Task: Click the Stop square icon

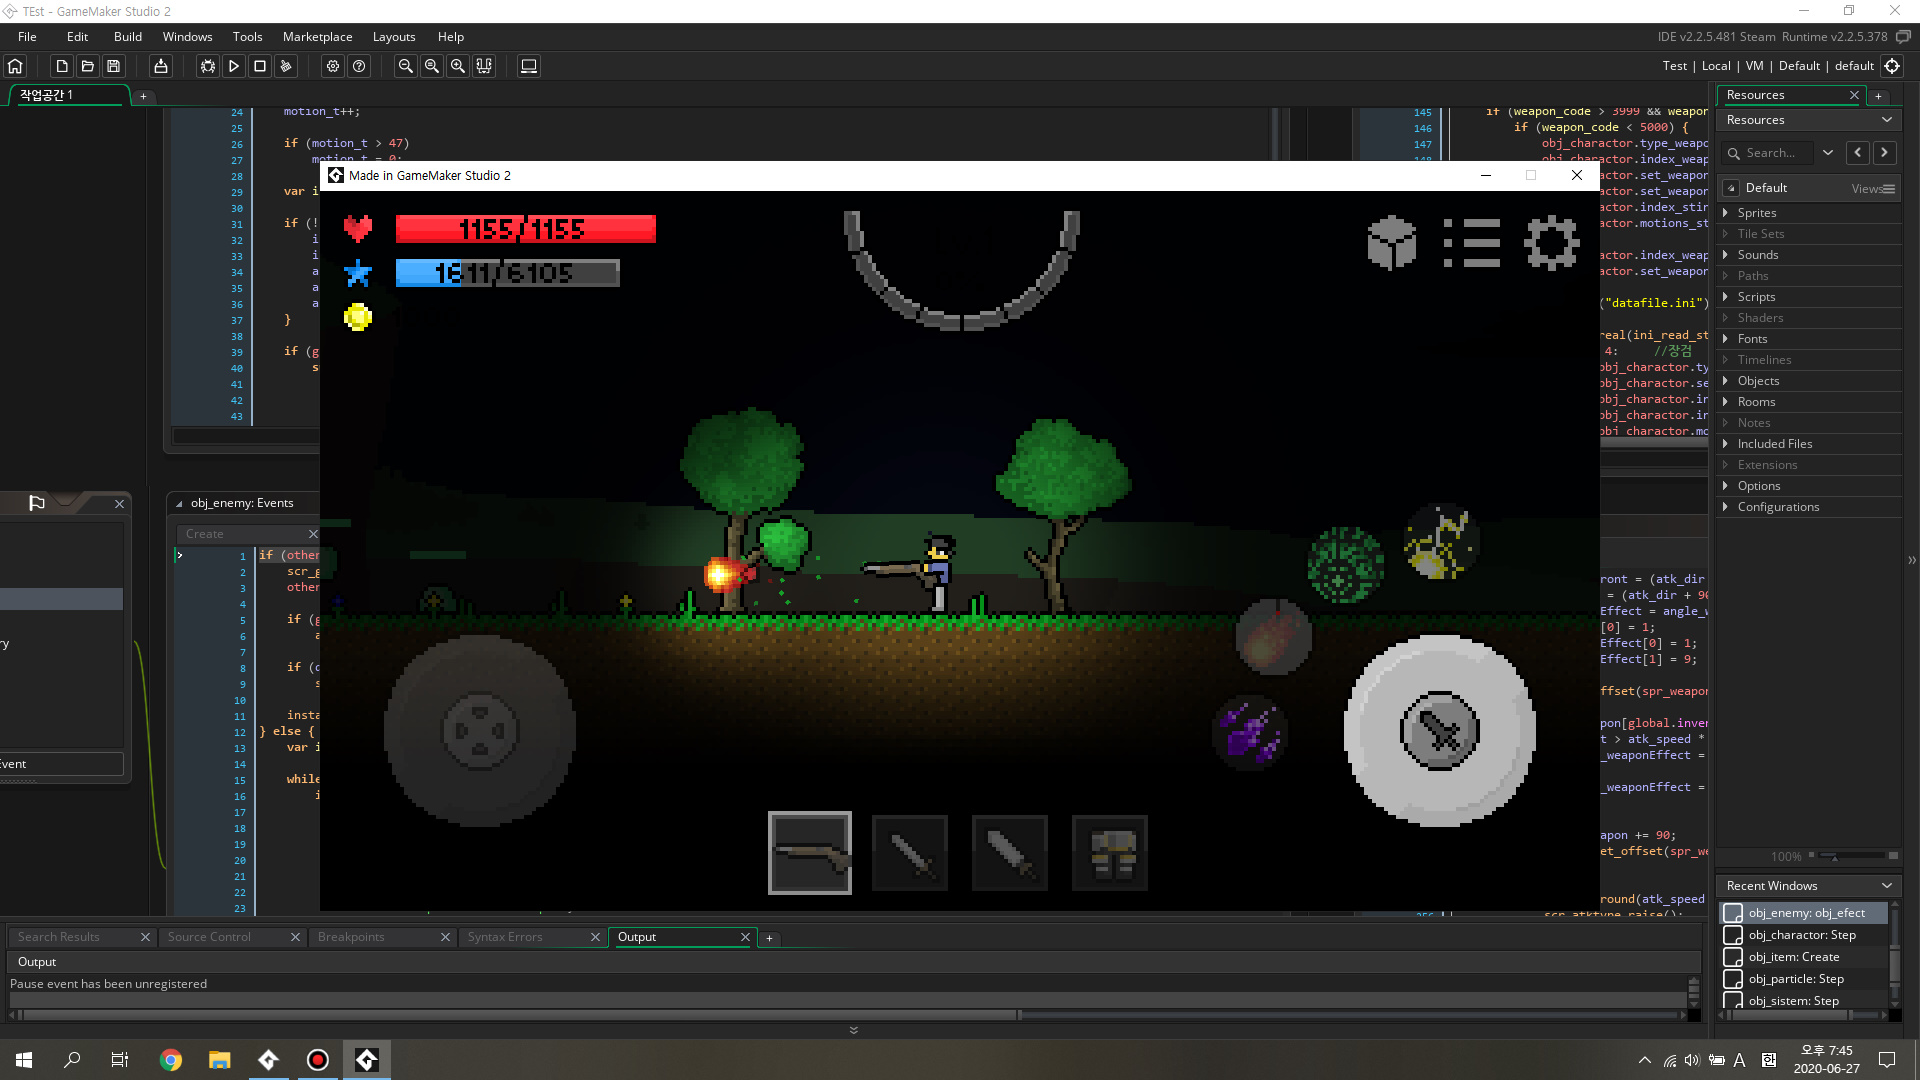Action: [260, 66]
